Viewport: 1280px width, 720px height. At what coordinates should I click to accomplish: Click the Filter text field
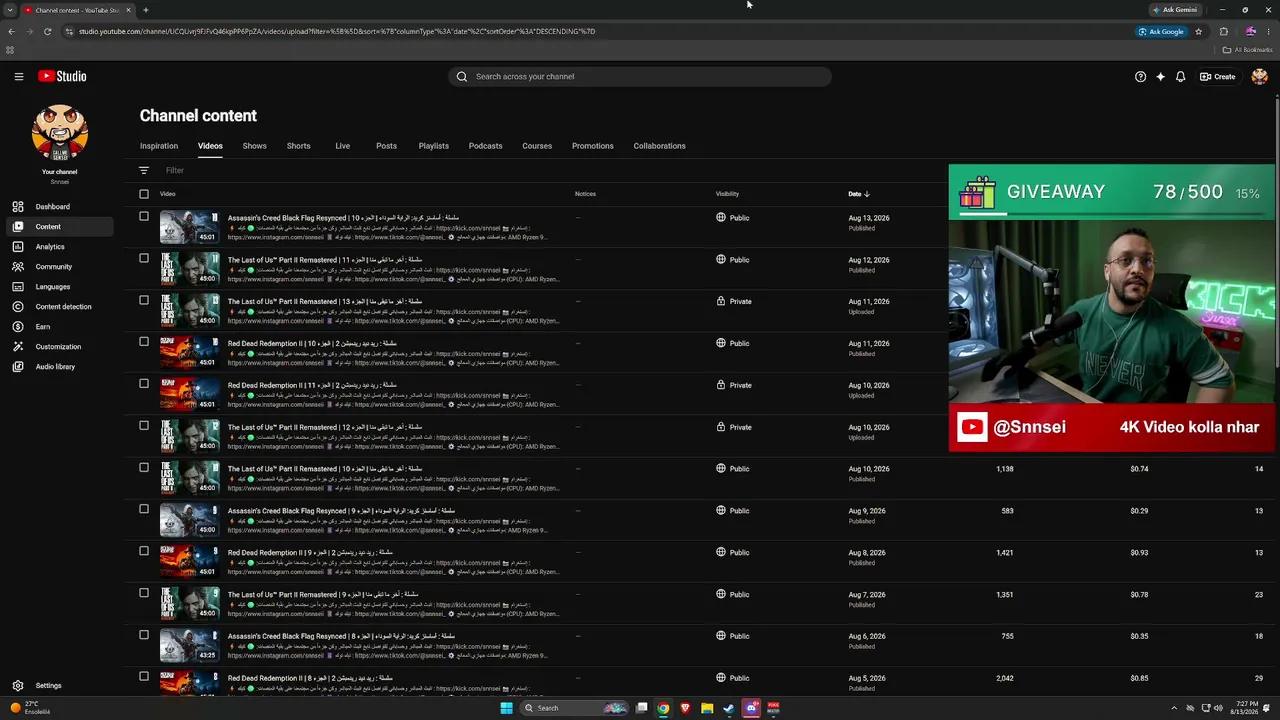[175, 171]
